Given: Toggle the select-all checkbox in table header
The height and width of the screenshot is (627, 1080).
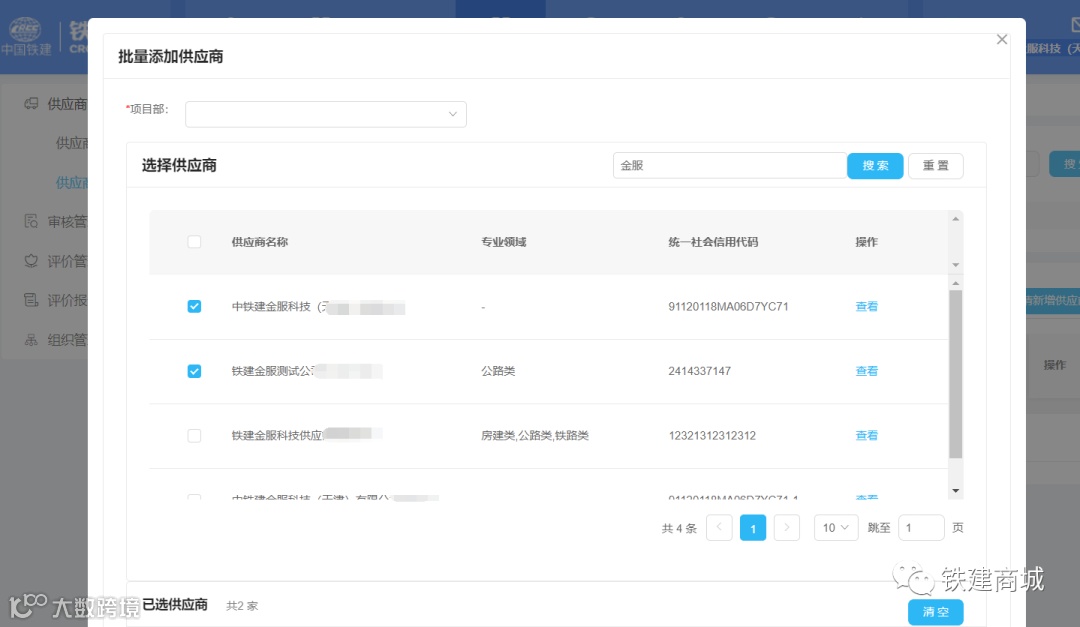Looking at the screenshot, I should coord(194,242).
